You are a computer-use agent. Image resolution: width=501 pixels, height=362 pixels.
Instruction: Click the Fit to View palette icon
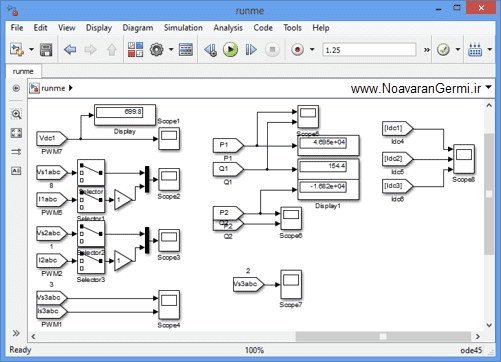[16, 133]
